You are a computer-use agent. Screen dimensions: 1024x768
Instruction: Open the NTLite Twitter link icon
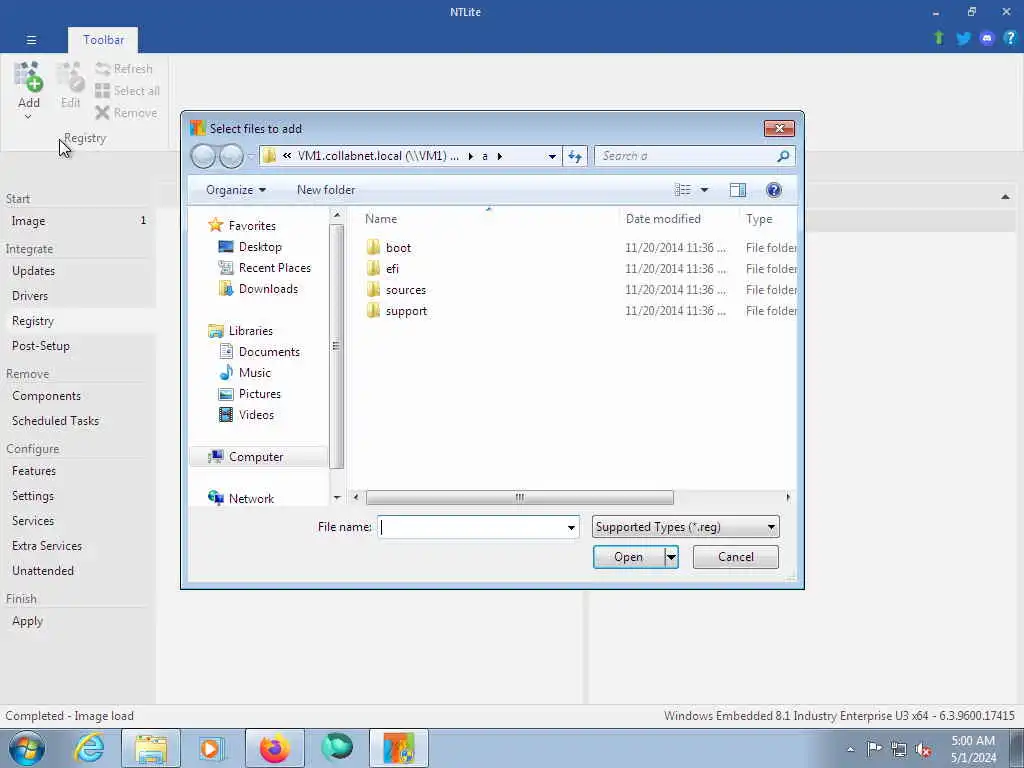coord(963,39)
